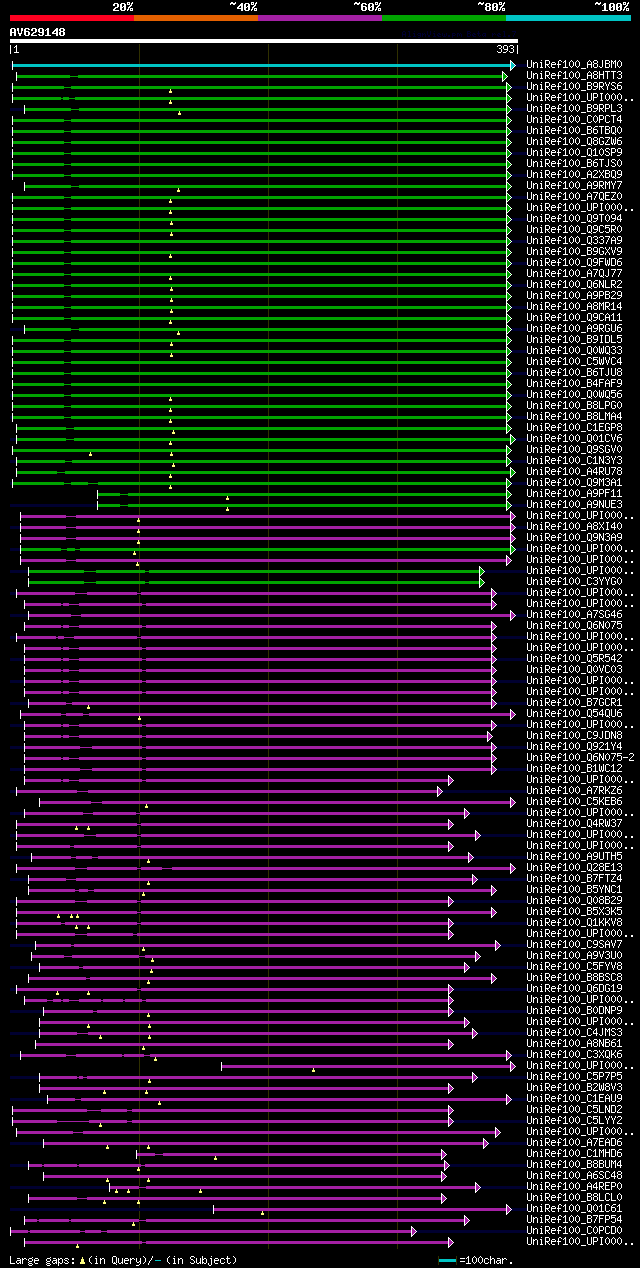Click the text UniRef100_Q54QU6

(x=575, y=714)
